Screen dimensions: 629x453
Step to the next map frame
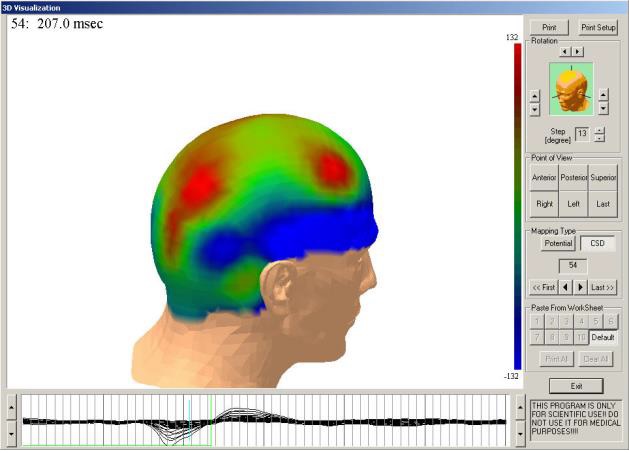pyautogui.click(x=579, y=287)
